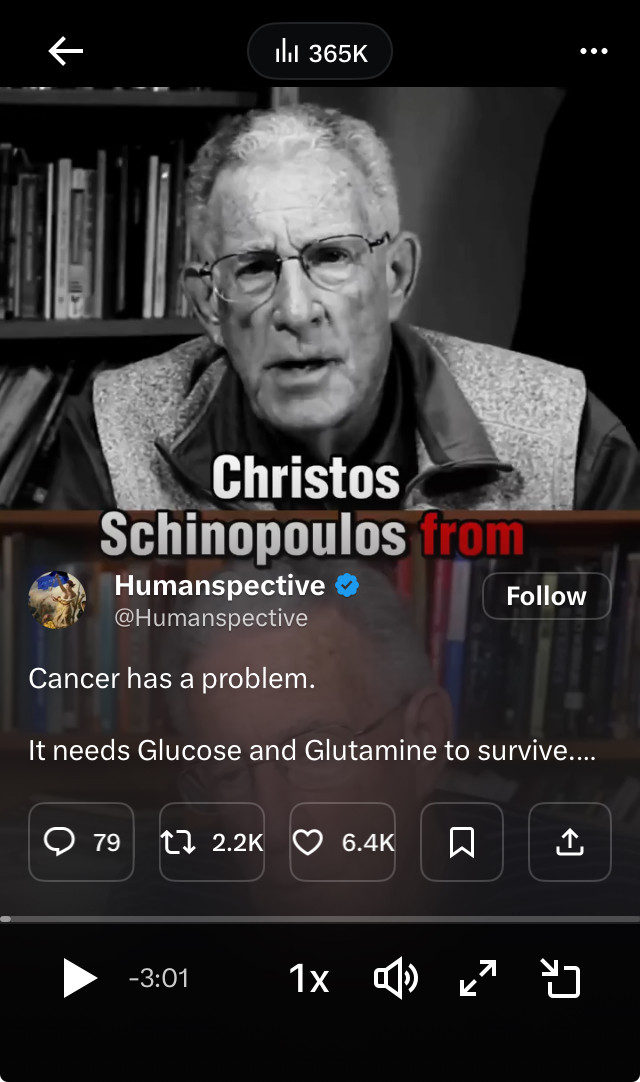
Task: Open the three-dot more options menu
Action: click(x=594, y=51)
